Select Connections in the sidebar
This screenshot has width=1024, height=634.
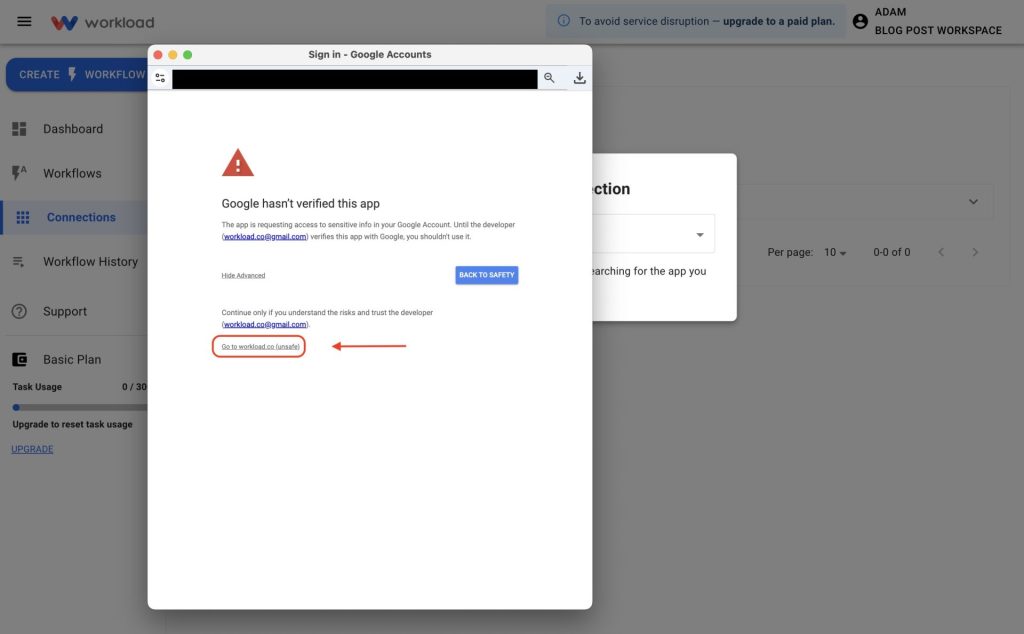coord(75,217)
